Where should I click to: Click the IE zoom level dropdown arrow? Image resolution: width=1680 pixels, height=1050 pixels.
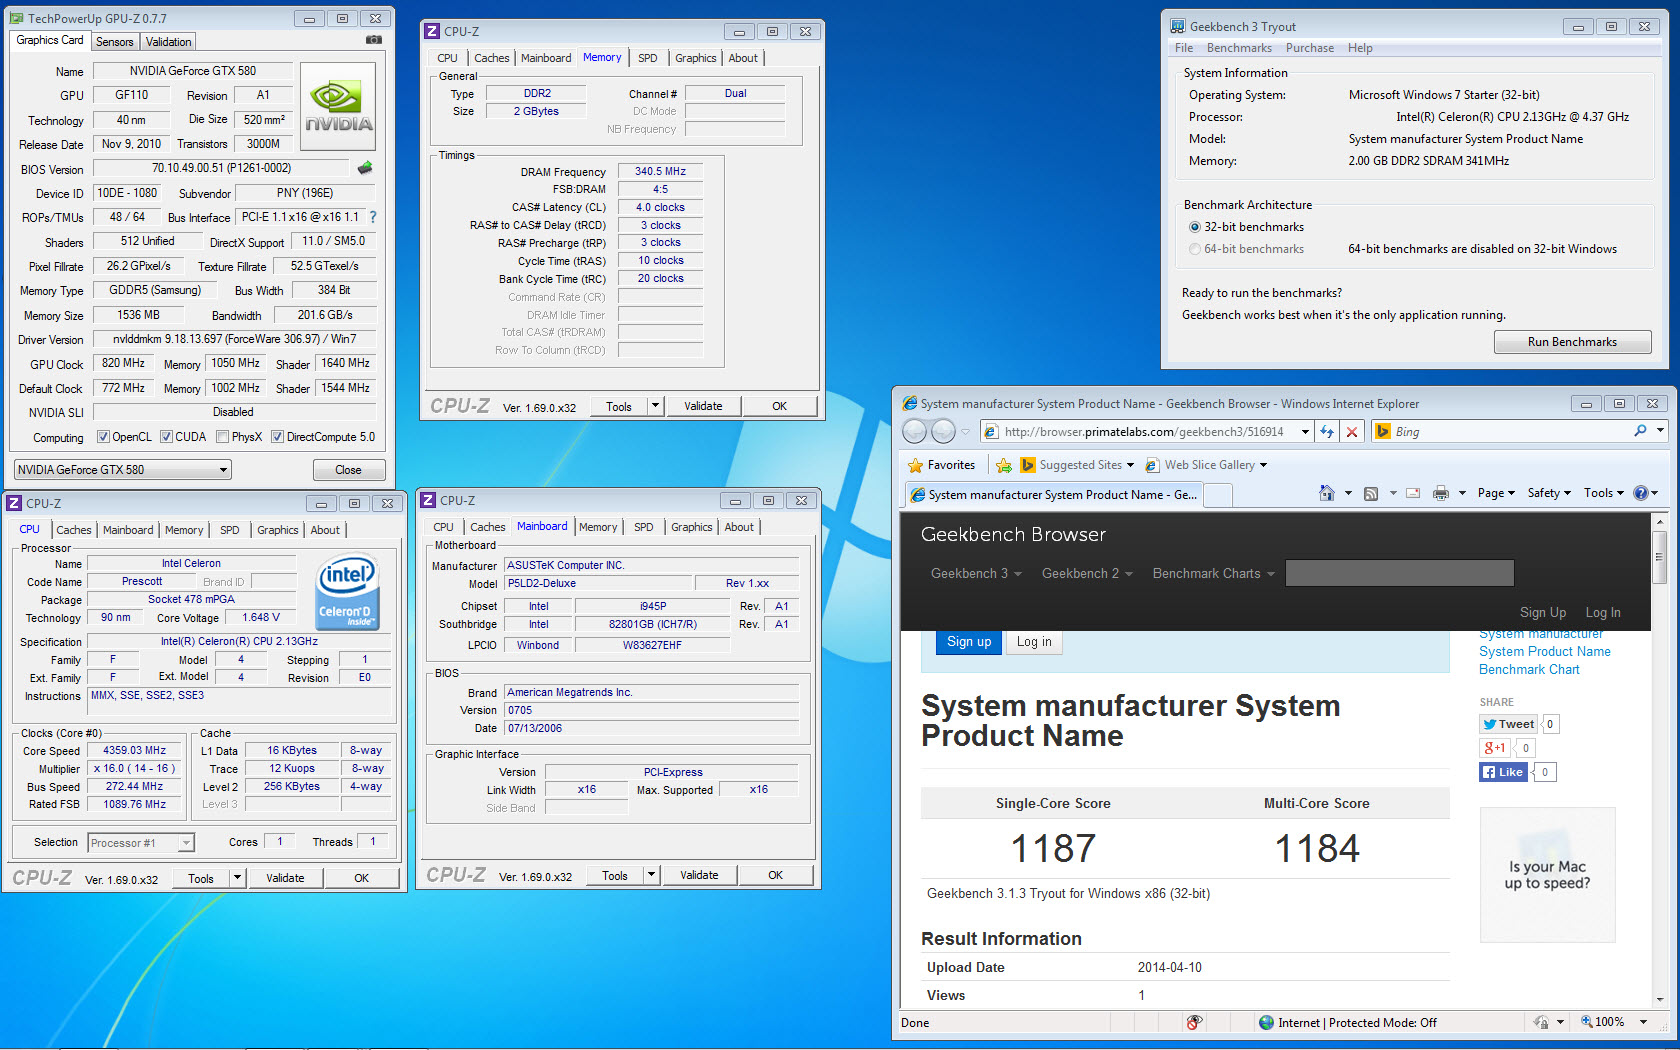tap(1643, 1022)
